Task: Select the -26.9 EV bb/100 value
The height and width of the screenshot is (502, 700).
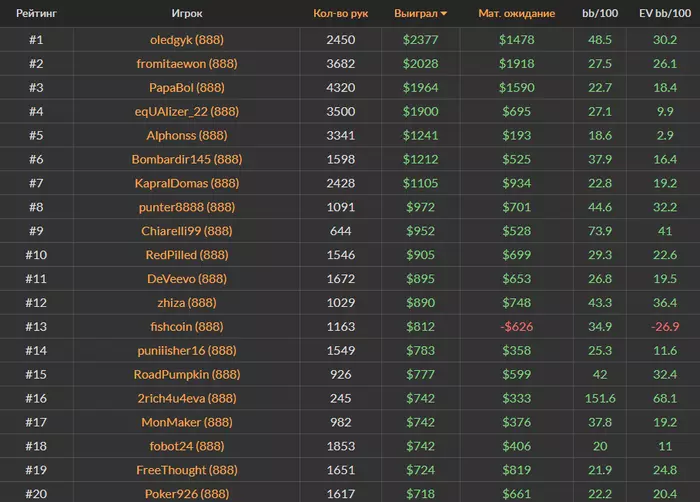Action: tap(665, 326)
